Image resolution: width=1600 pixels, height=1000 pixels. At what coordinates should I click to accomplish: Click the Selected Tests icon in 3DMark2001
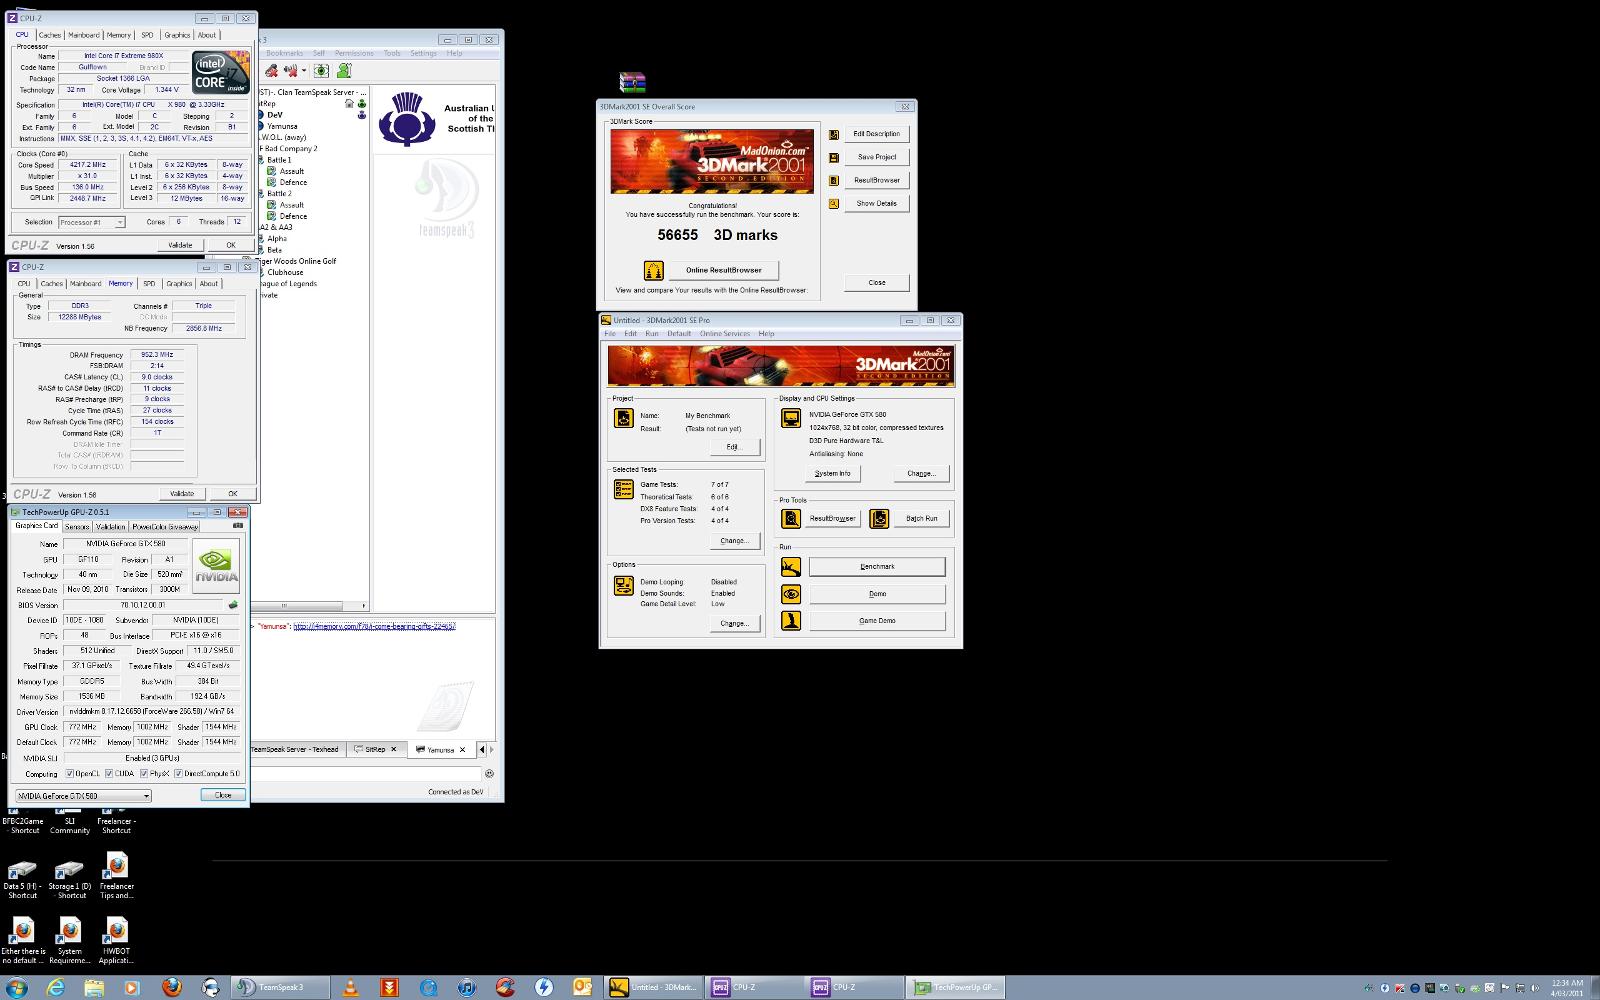click(624, 489)
